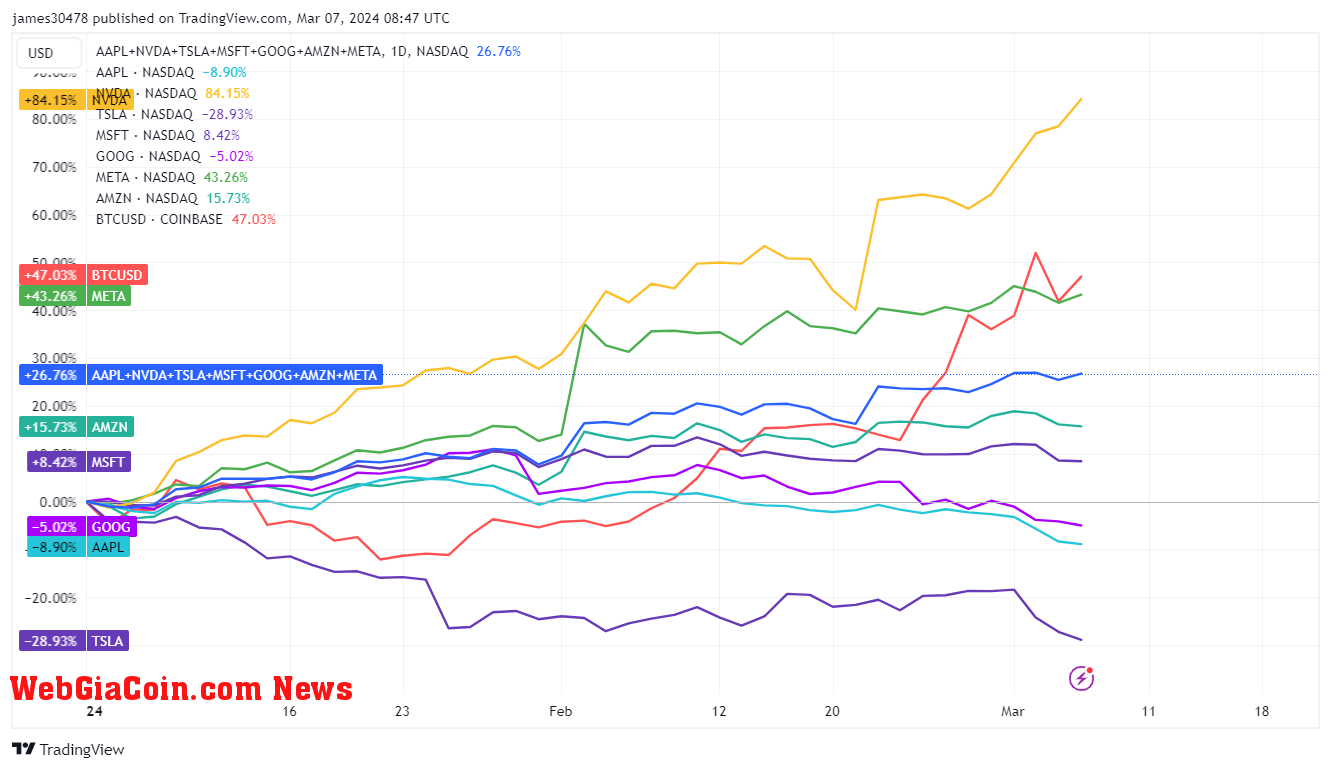Click the 20 date on the time axis
1331x770 pixels.
[832, 712]
